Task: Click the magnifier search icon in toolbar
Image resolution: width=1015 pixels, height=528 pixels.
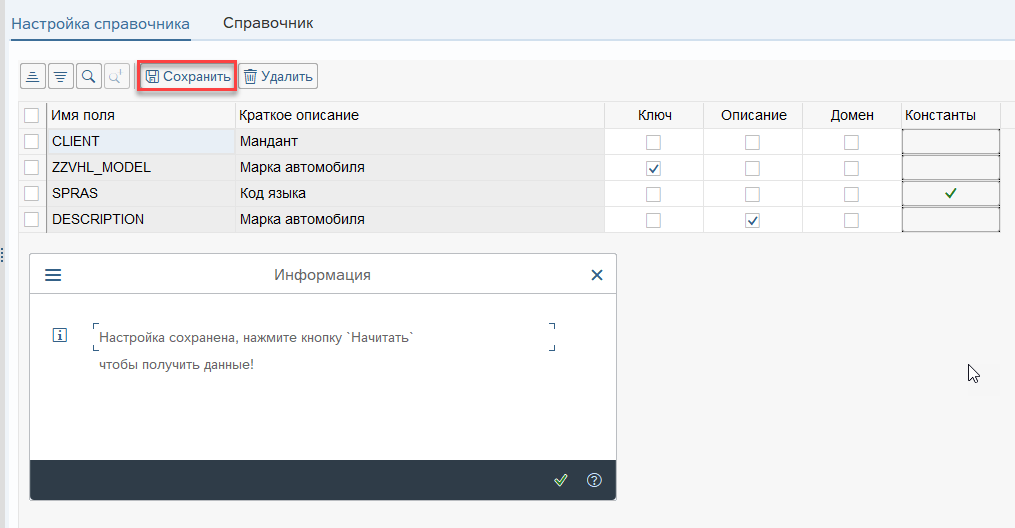Action: pos(89,76)
